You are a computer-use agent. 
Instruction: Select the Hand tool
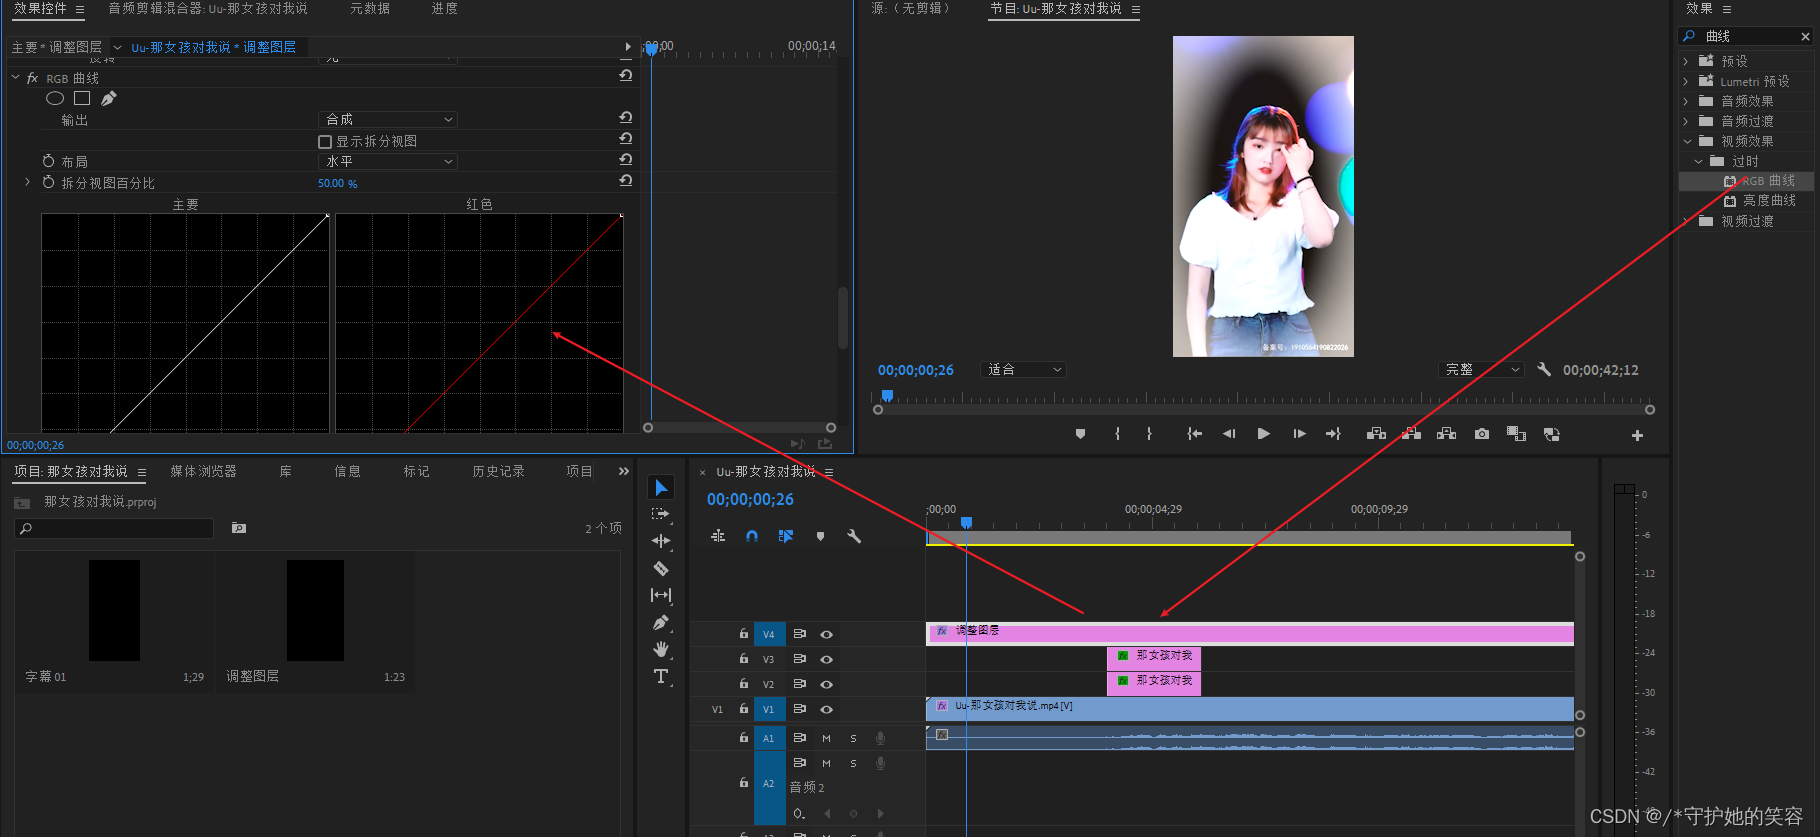point(661,649)
